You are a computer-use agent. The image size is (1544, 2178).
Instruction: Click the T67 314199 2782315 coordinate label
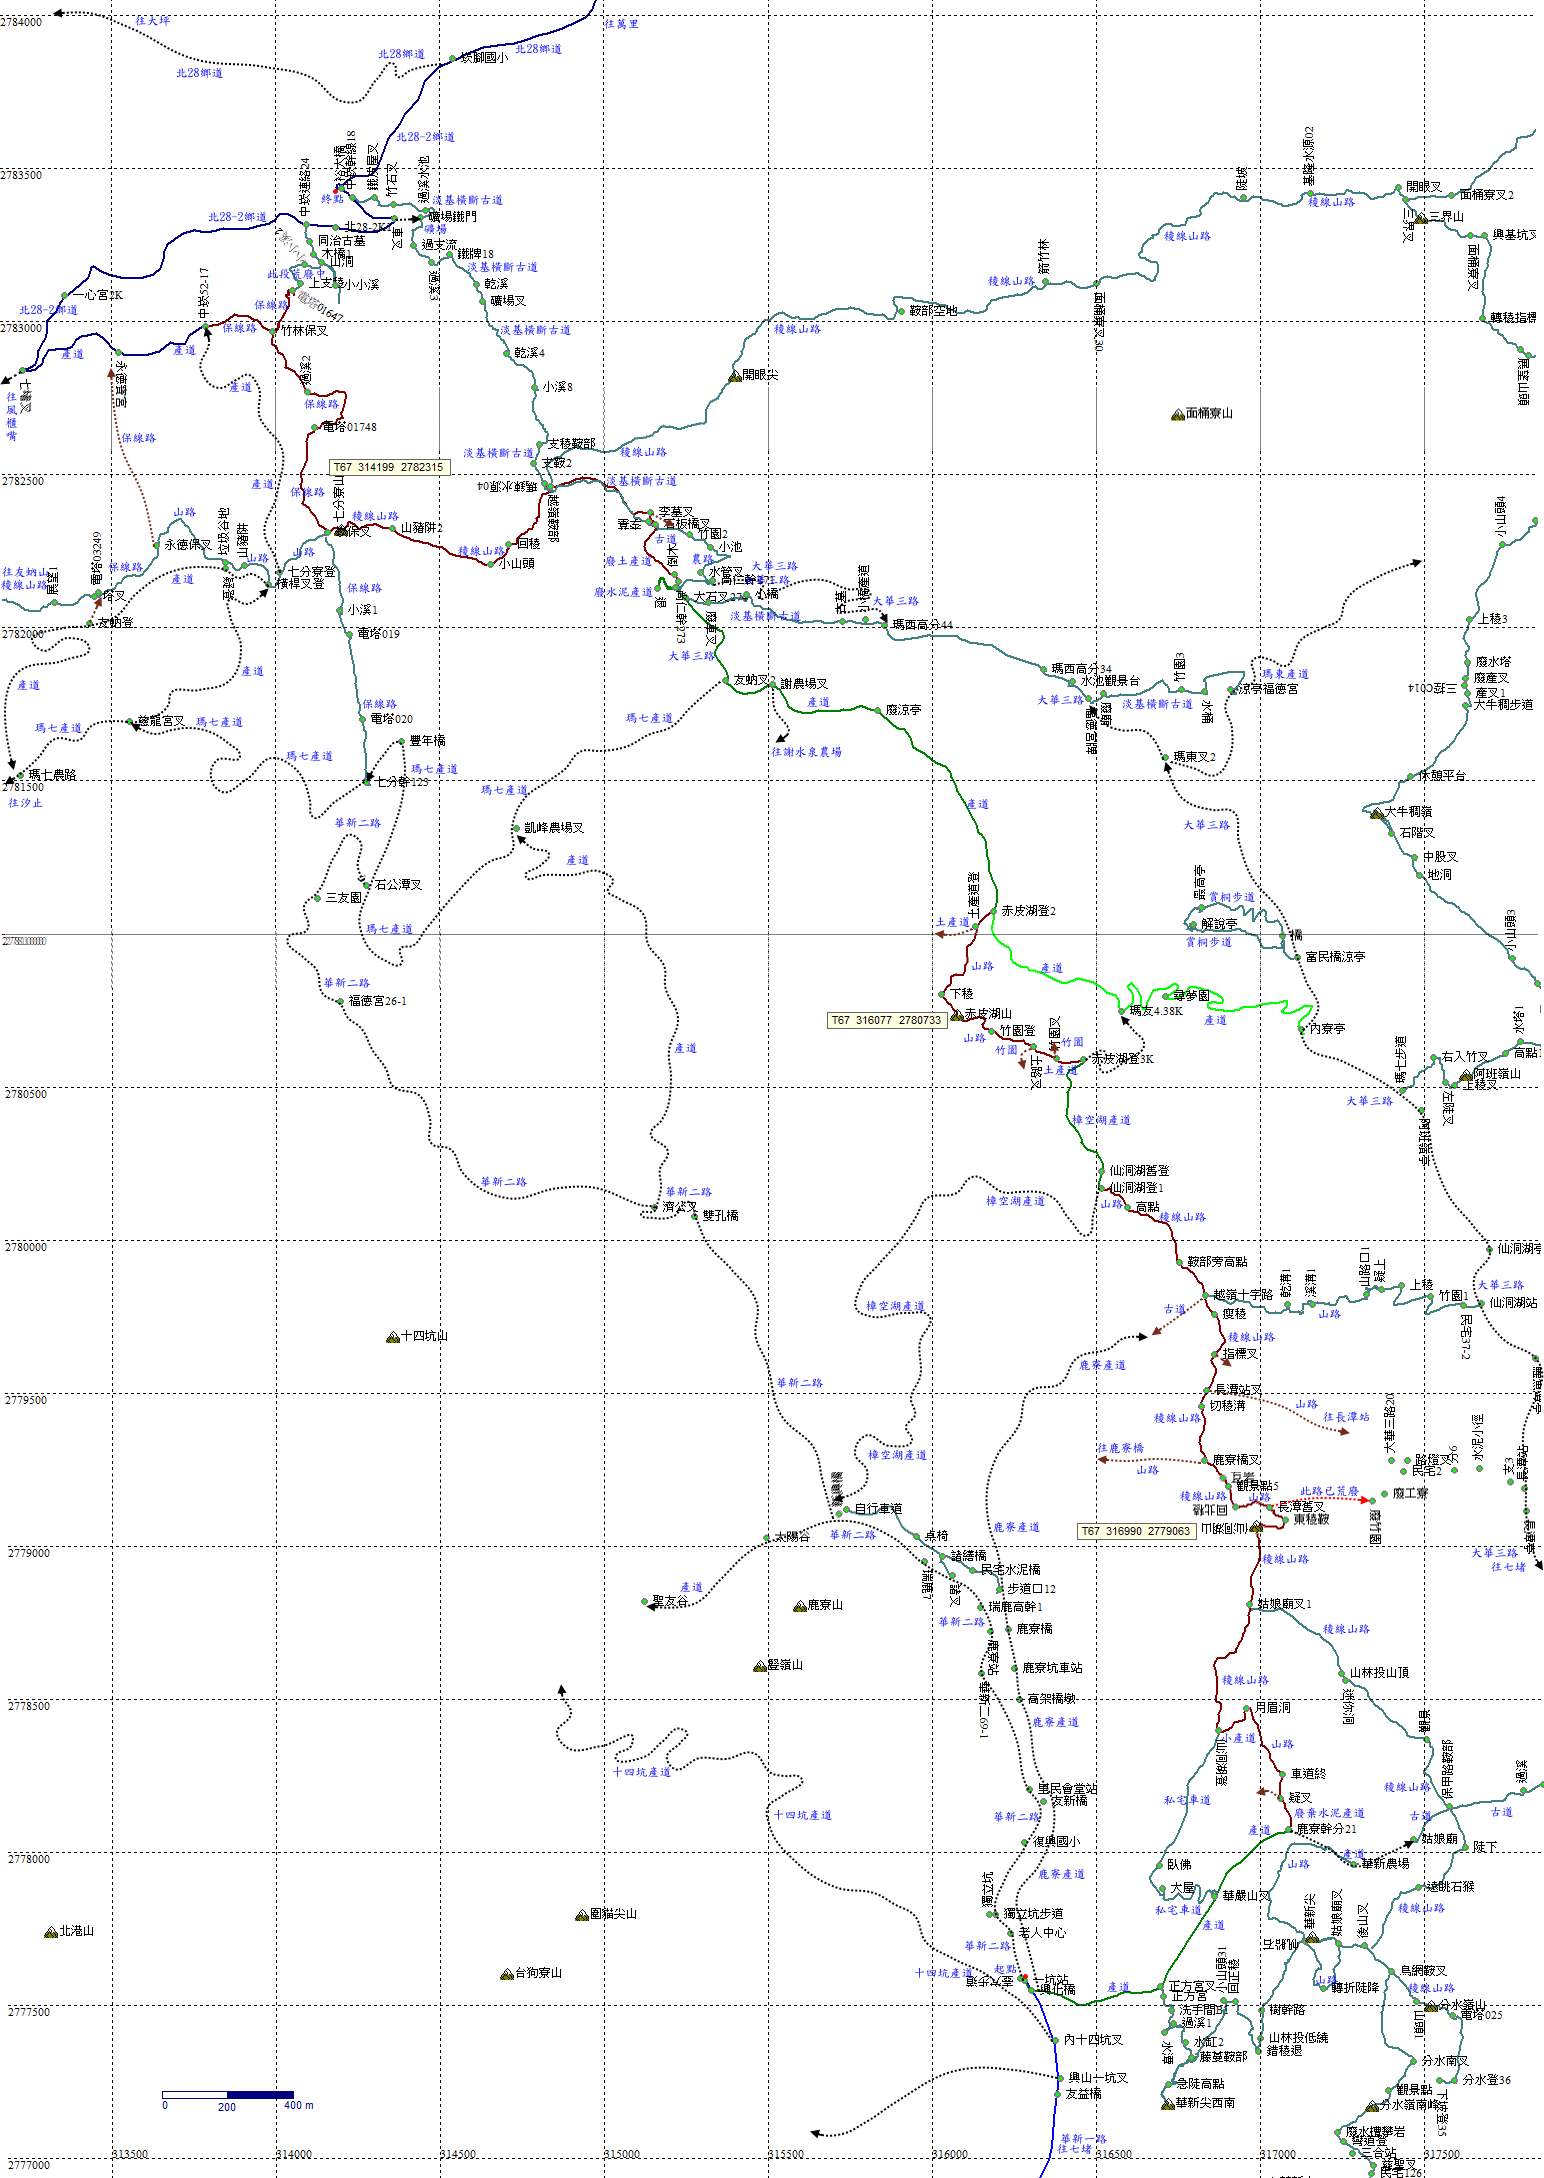[x=388, y=467]
